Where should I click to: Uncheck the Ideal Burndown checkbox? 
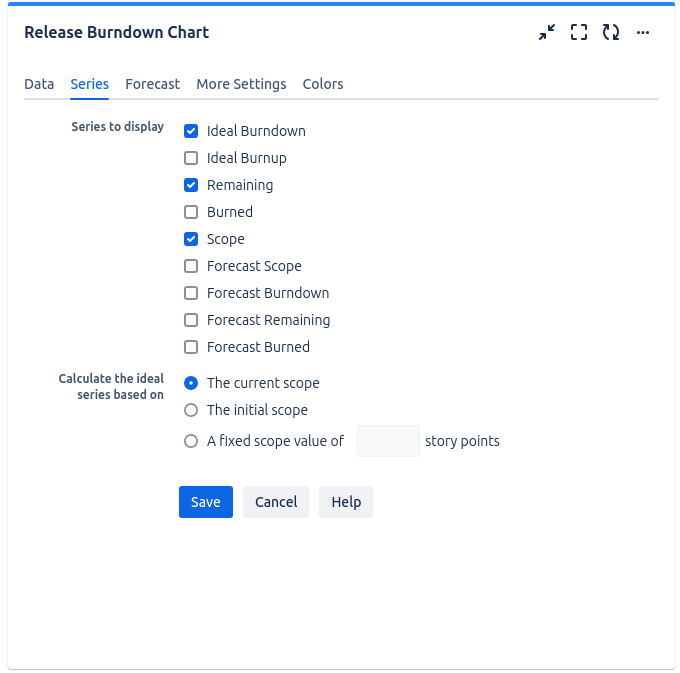pyautogui.click(x=191, y=131)
